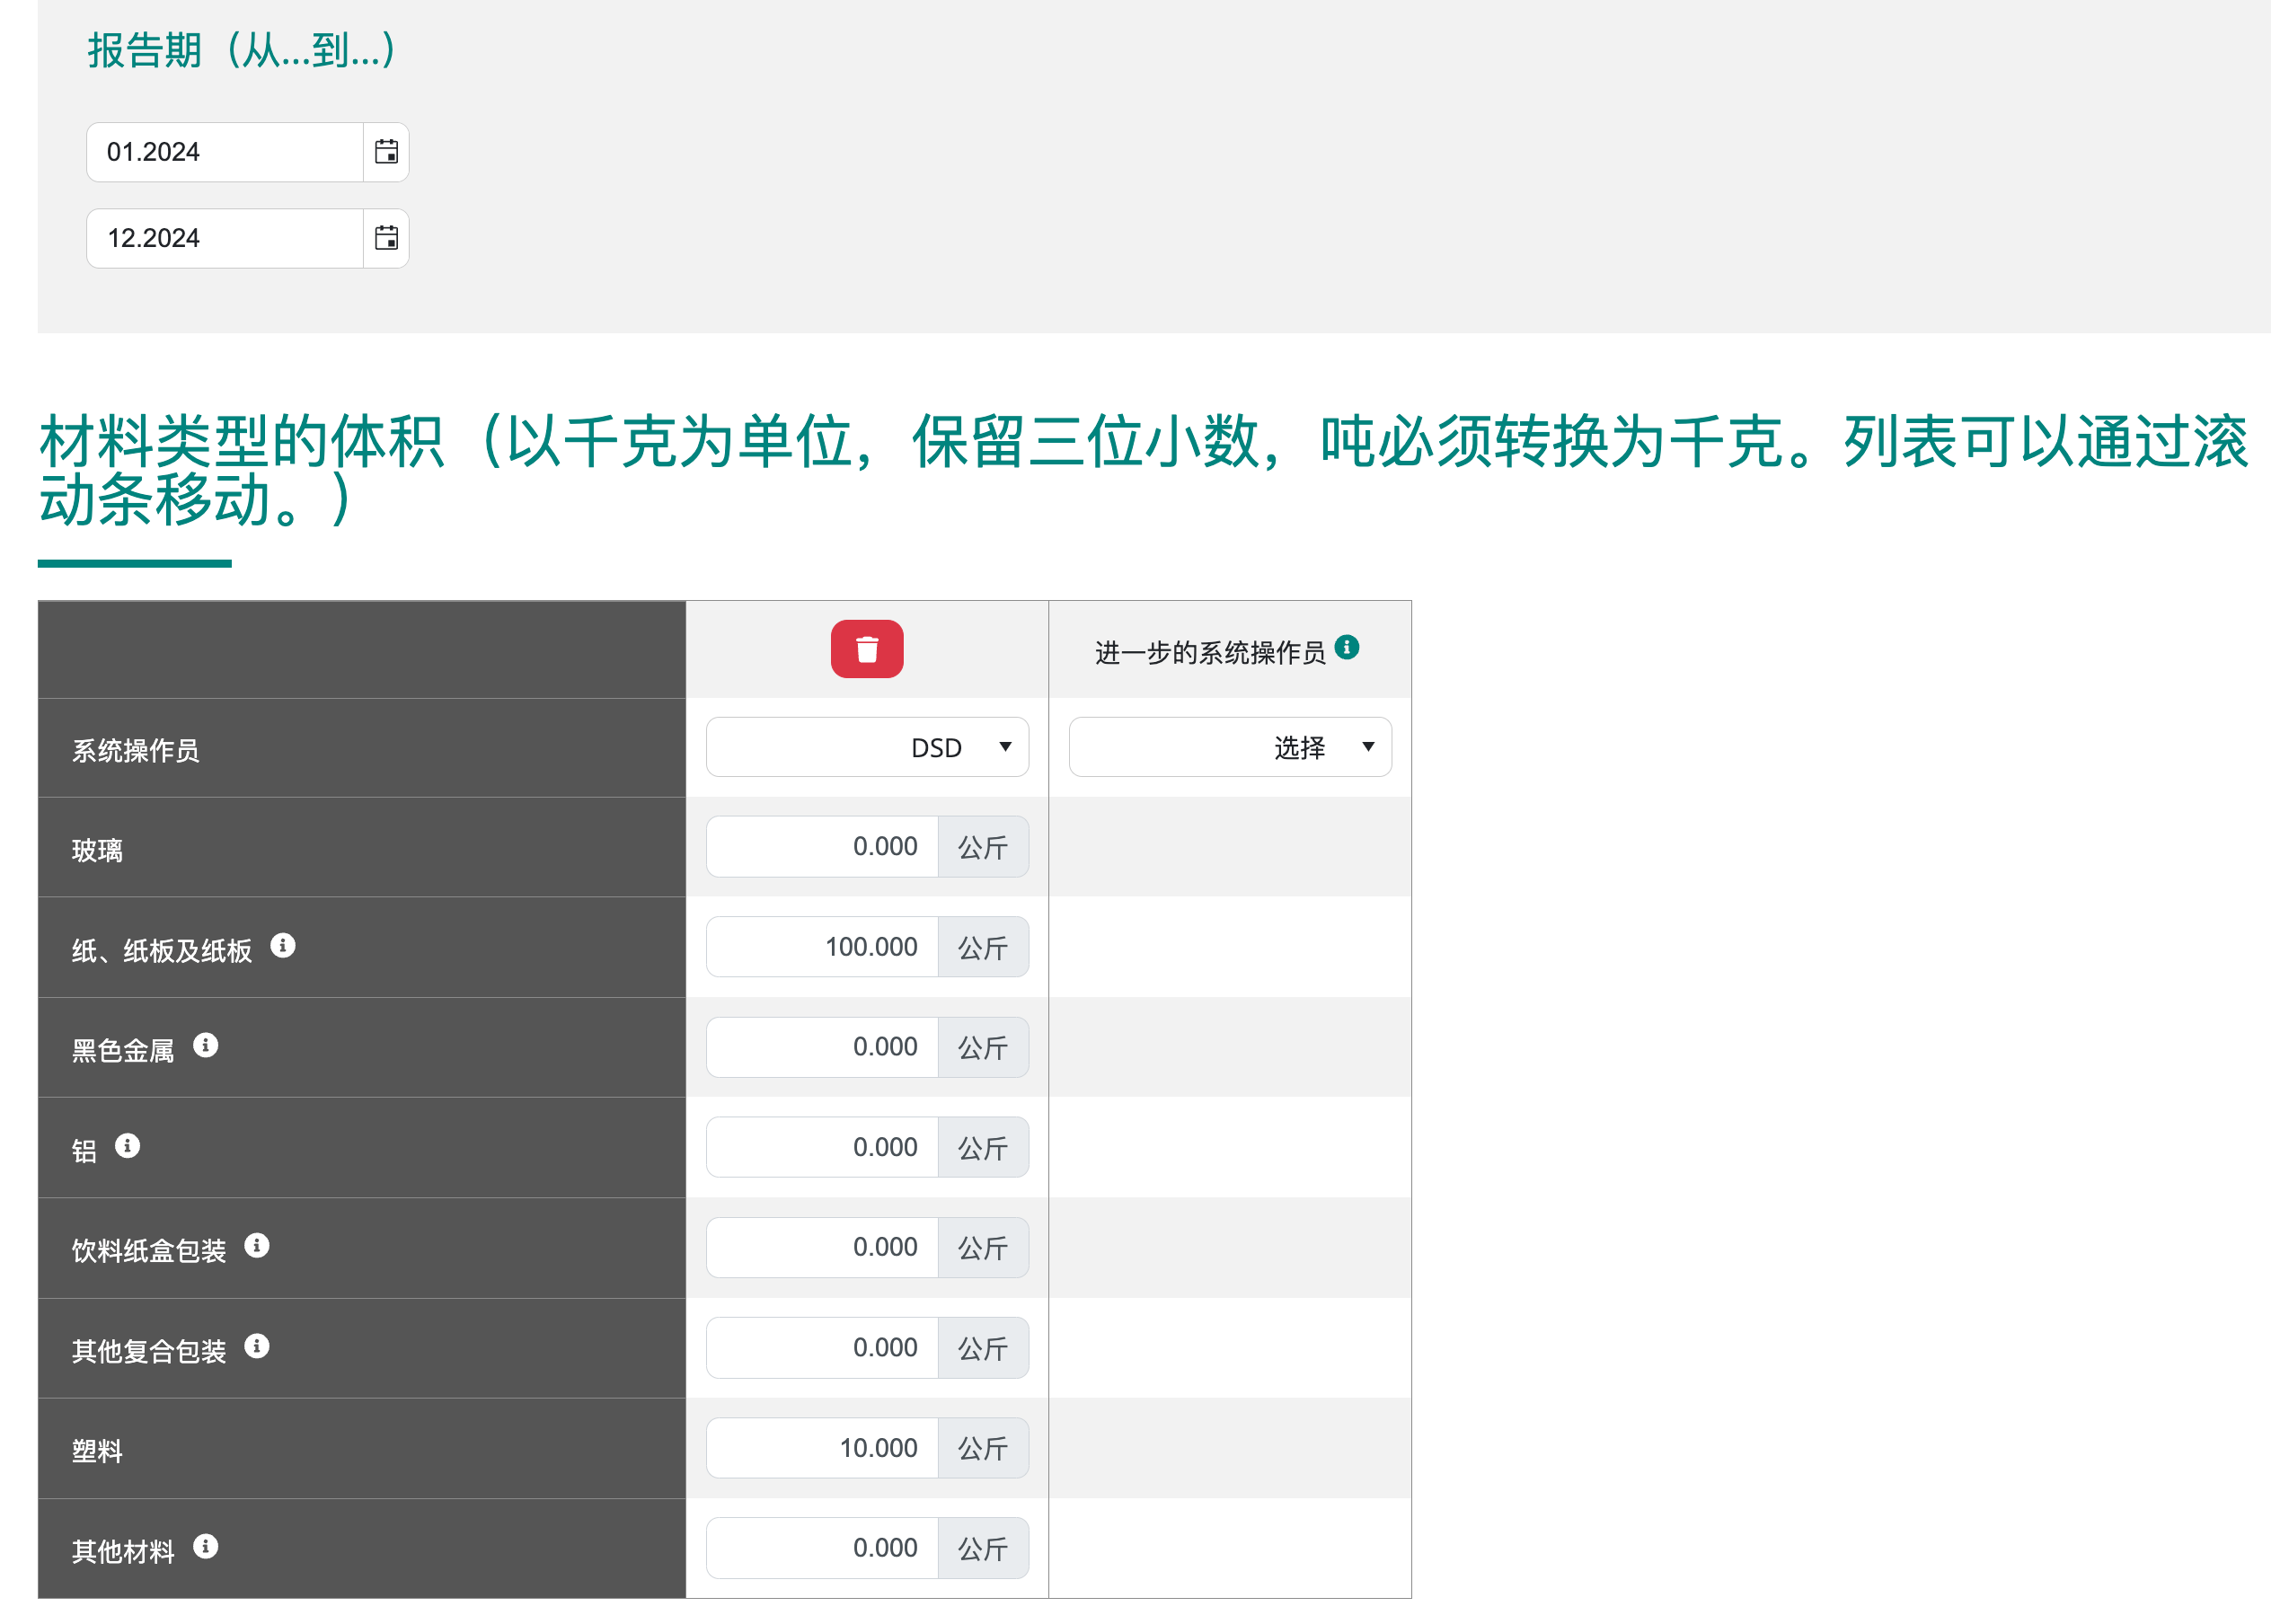Screen dimensions: 2289x1624
Task: Show info icon for 其他材料
Action: (x=206, y=1546)
